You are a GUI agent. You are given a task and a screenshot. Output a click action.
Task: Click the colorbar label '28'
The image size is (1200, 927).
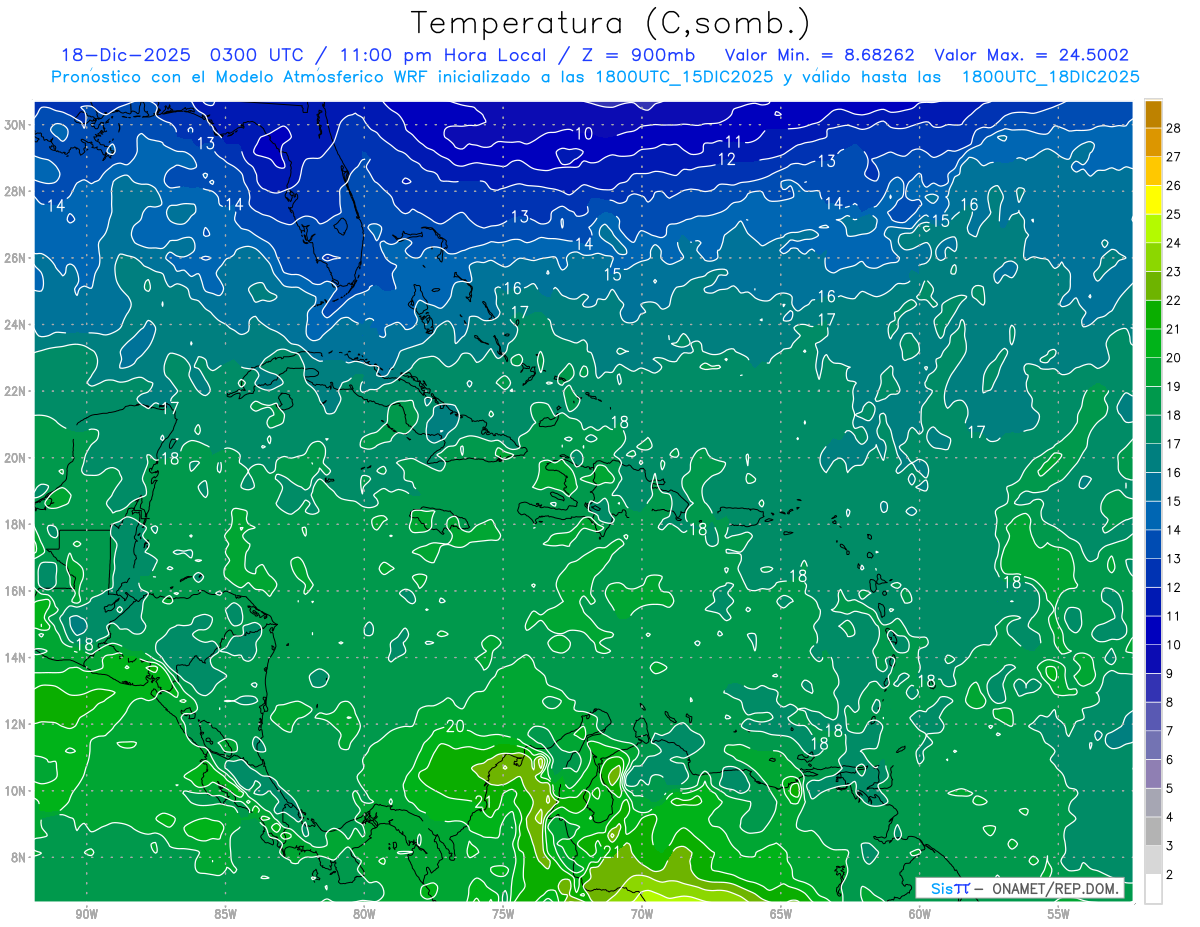[1173, 128]
